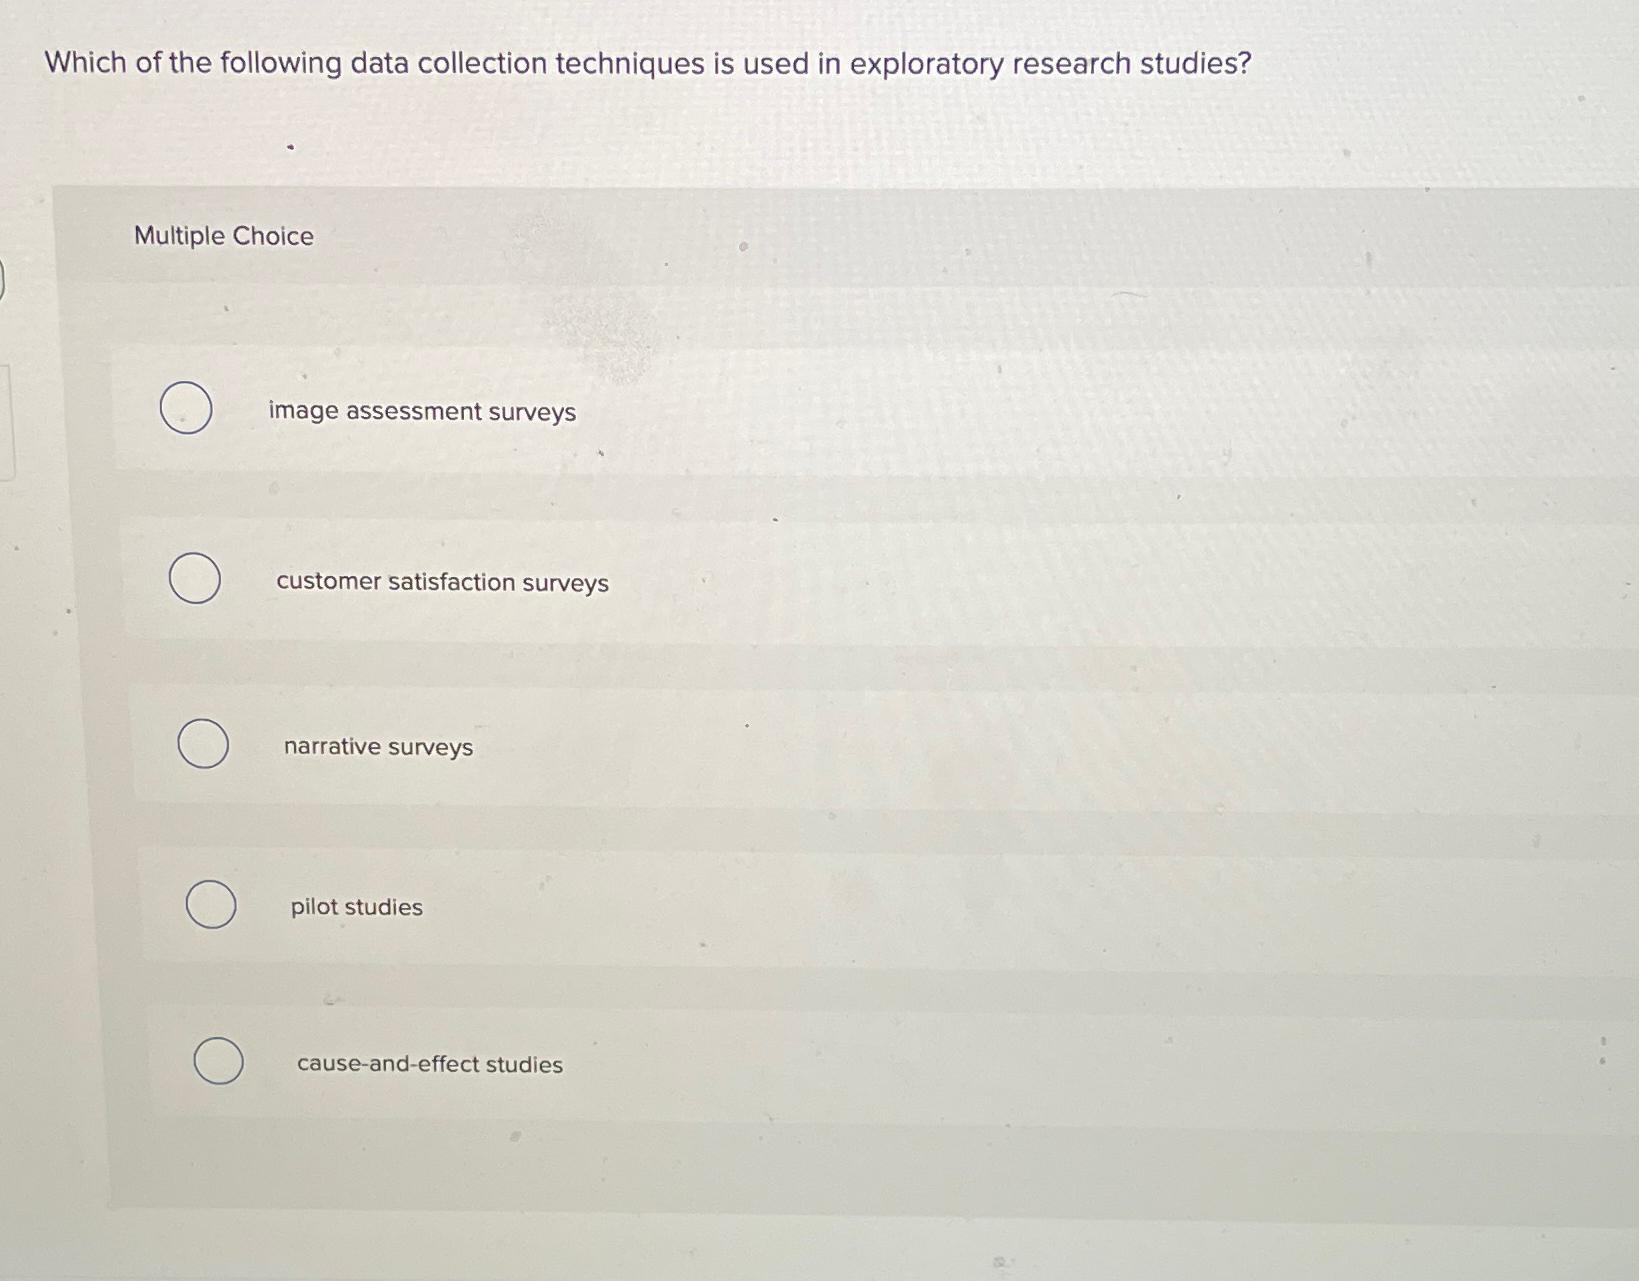
Task: Click the cause-and-effect studies answer text
Action: [x=428, y=1064]
